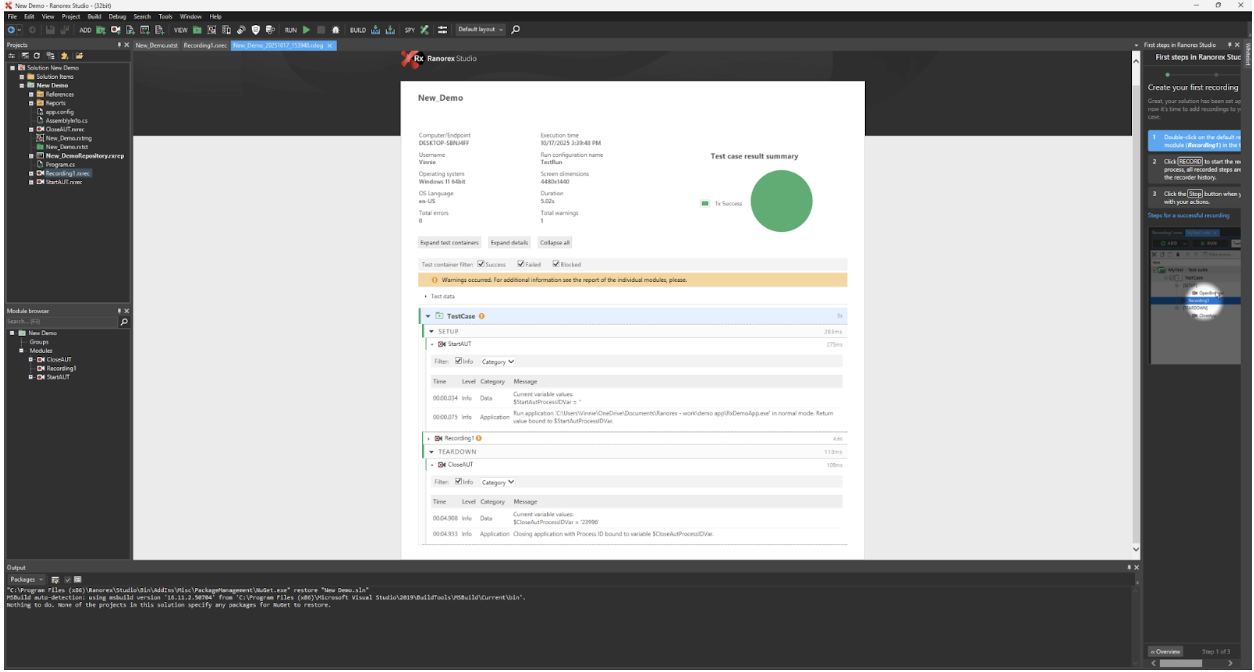Image resolution: width=1254 pixels, height=672 pixels.
Task: Click the Expand test containers button
Action: (x=449, y=242)
